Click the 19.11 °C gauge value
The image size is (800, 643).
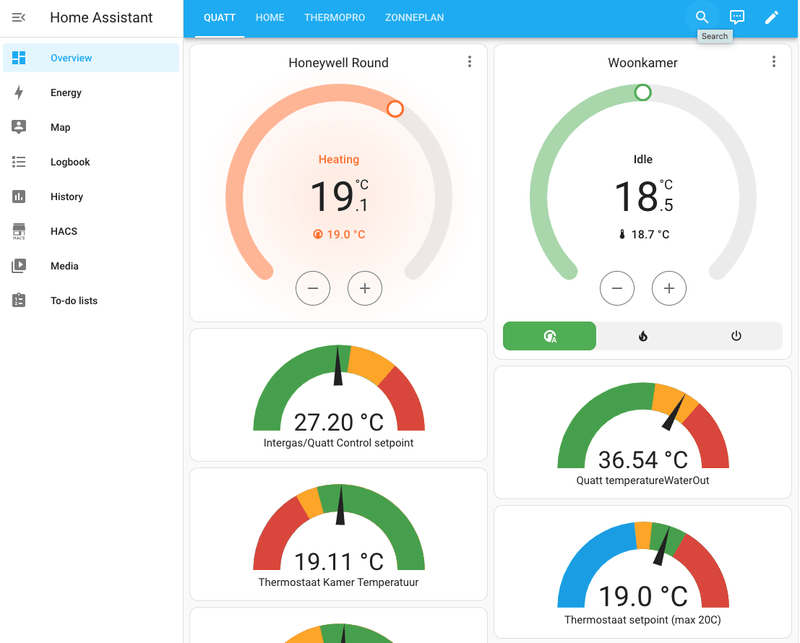coord(338,561)
